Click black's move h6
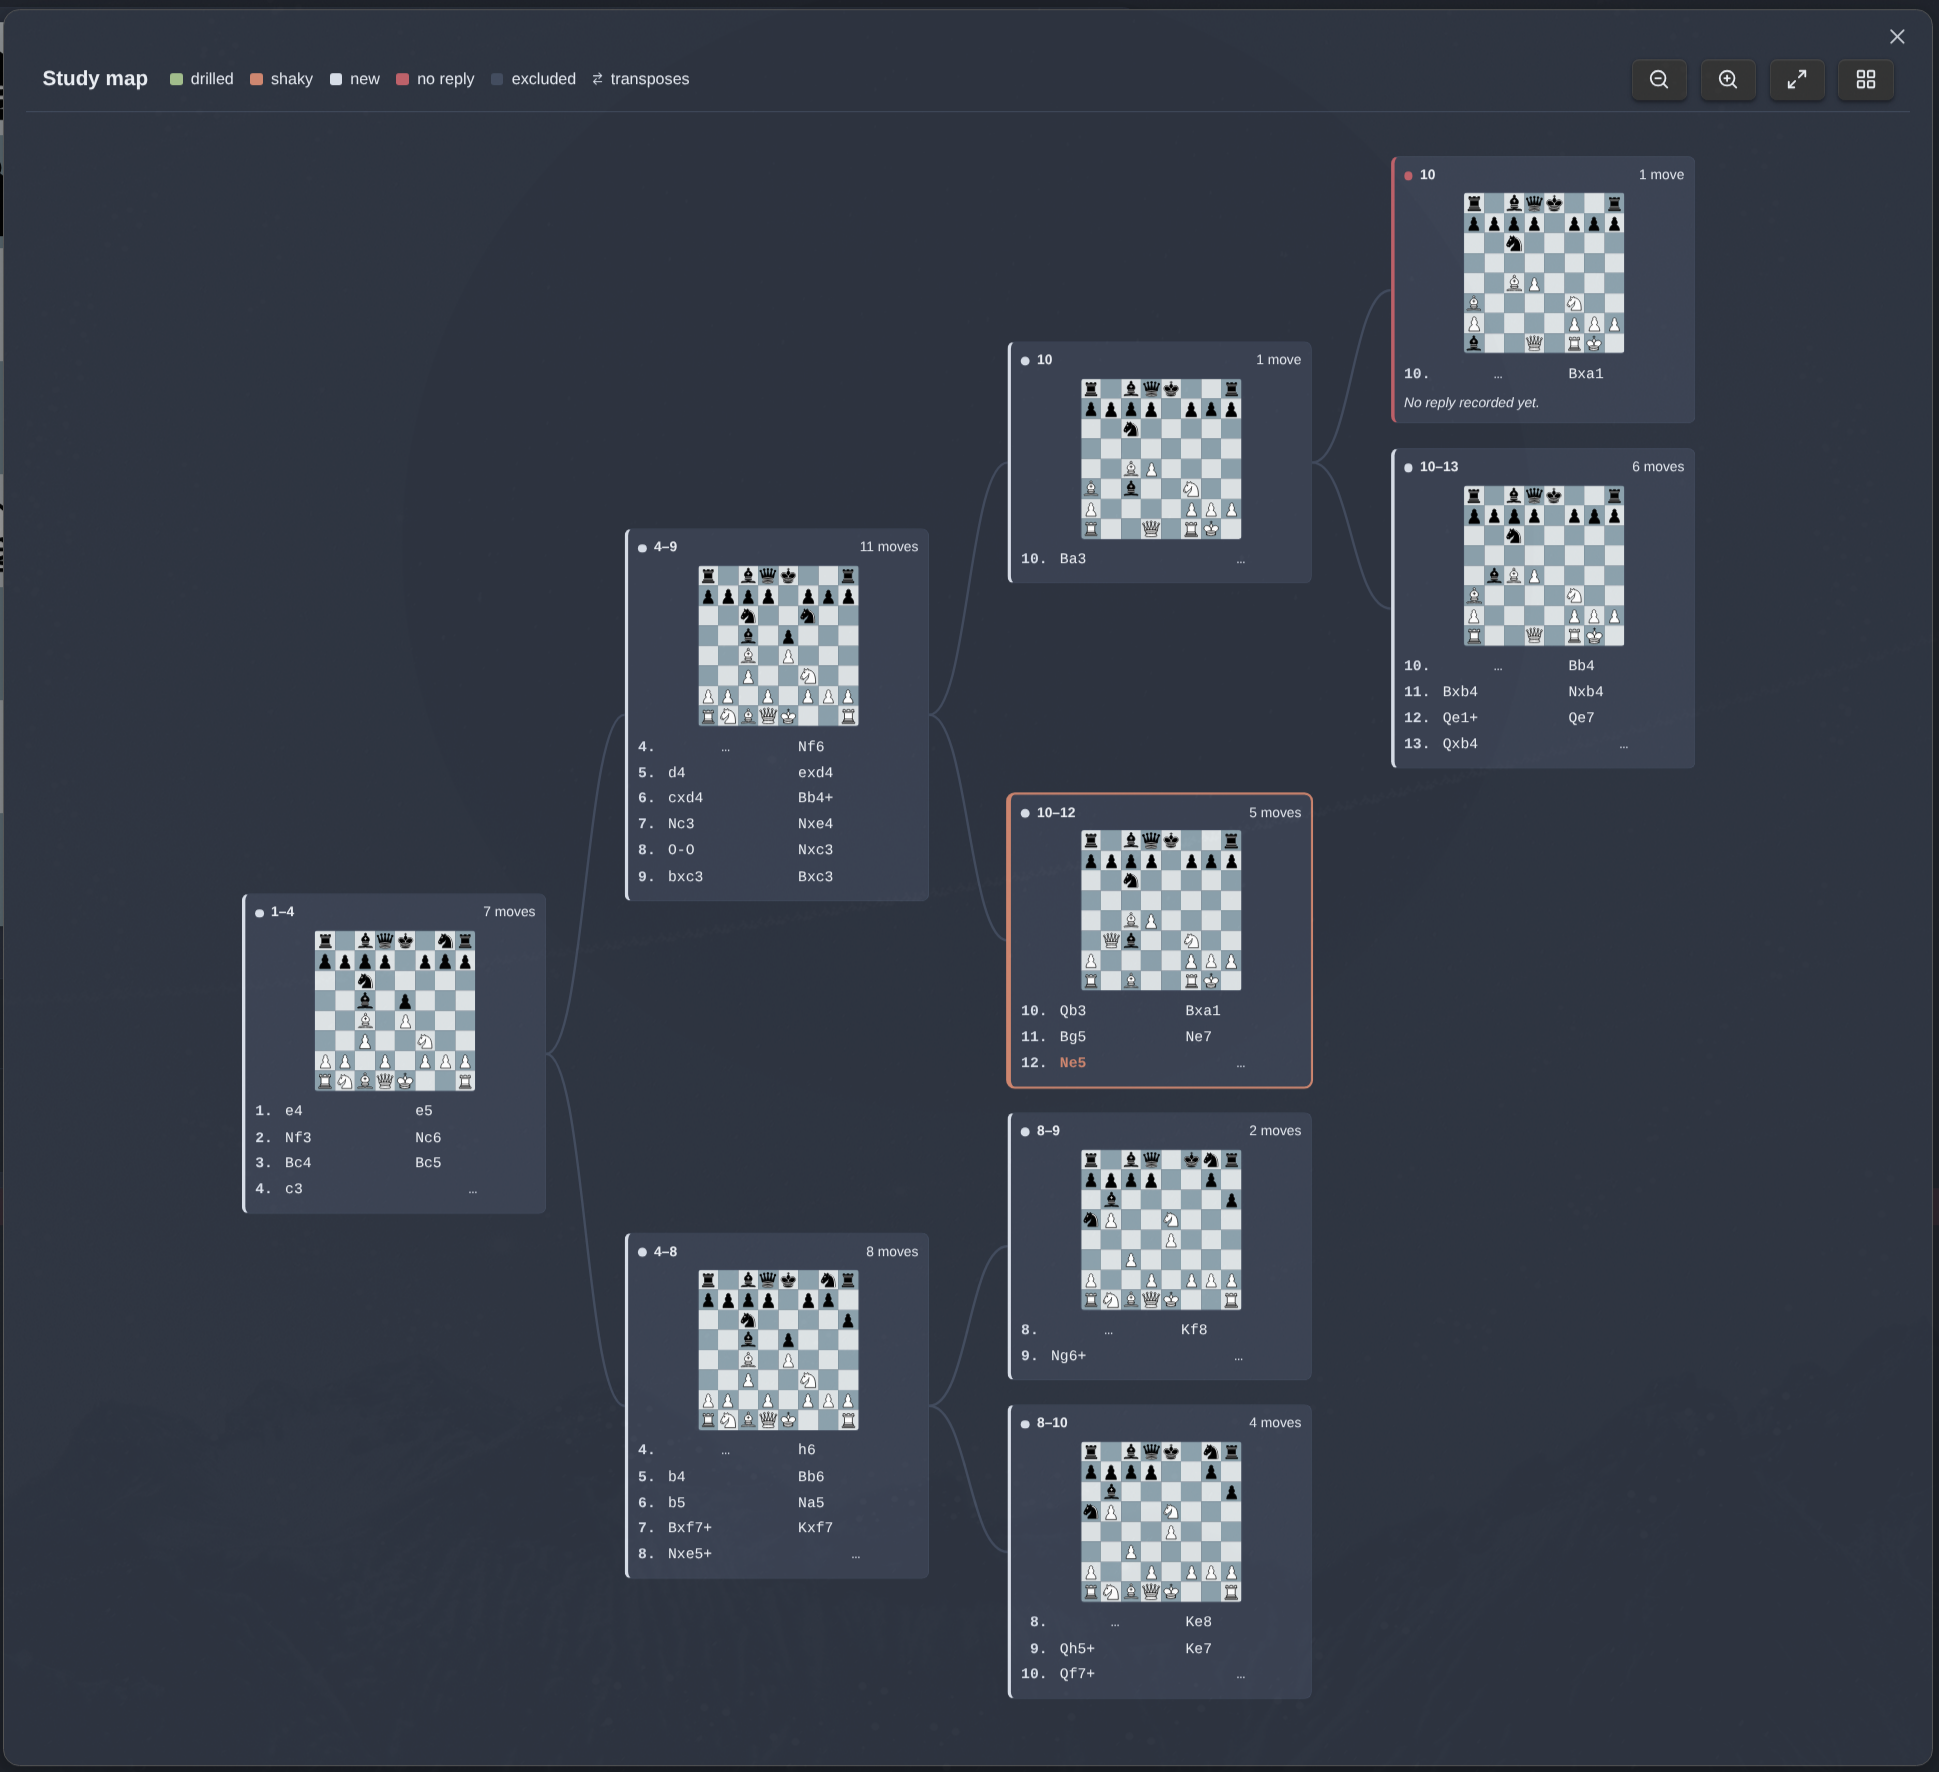 (807, 1450)
